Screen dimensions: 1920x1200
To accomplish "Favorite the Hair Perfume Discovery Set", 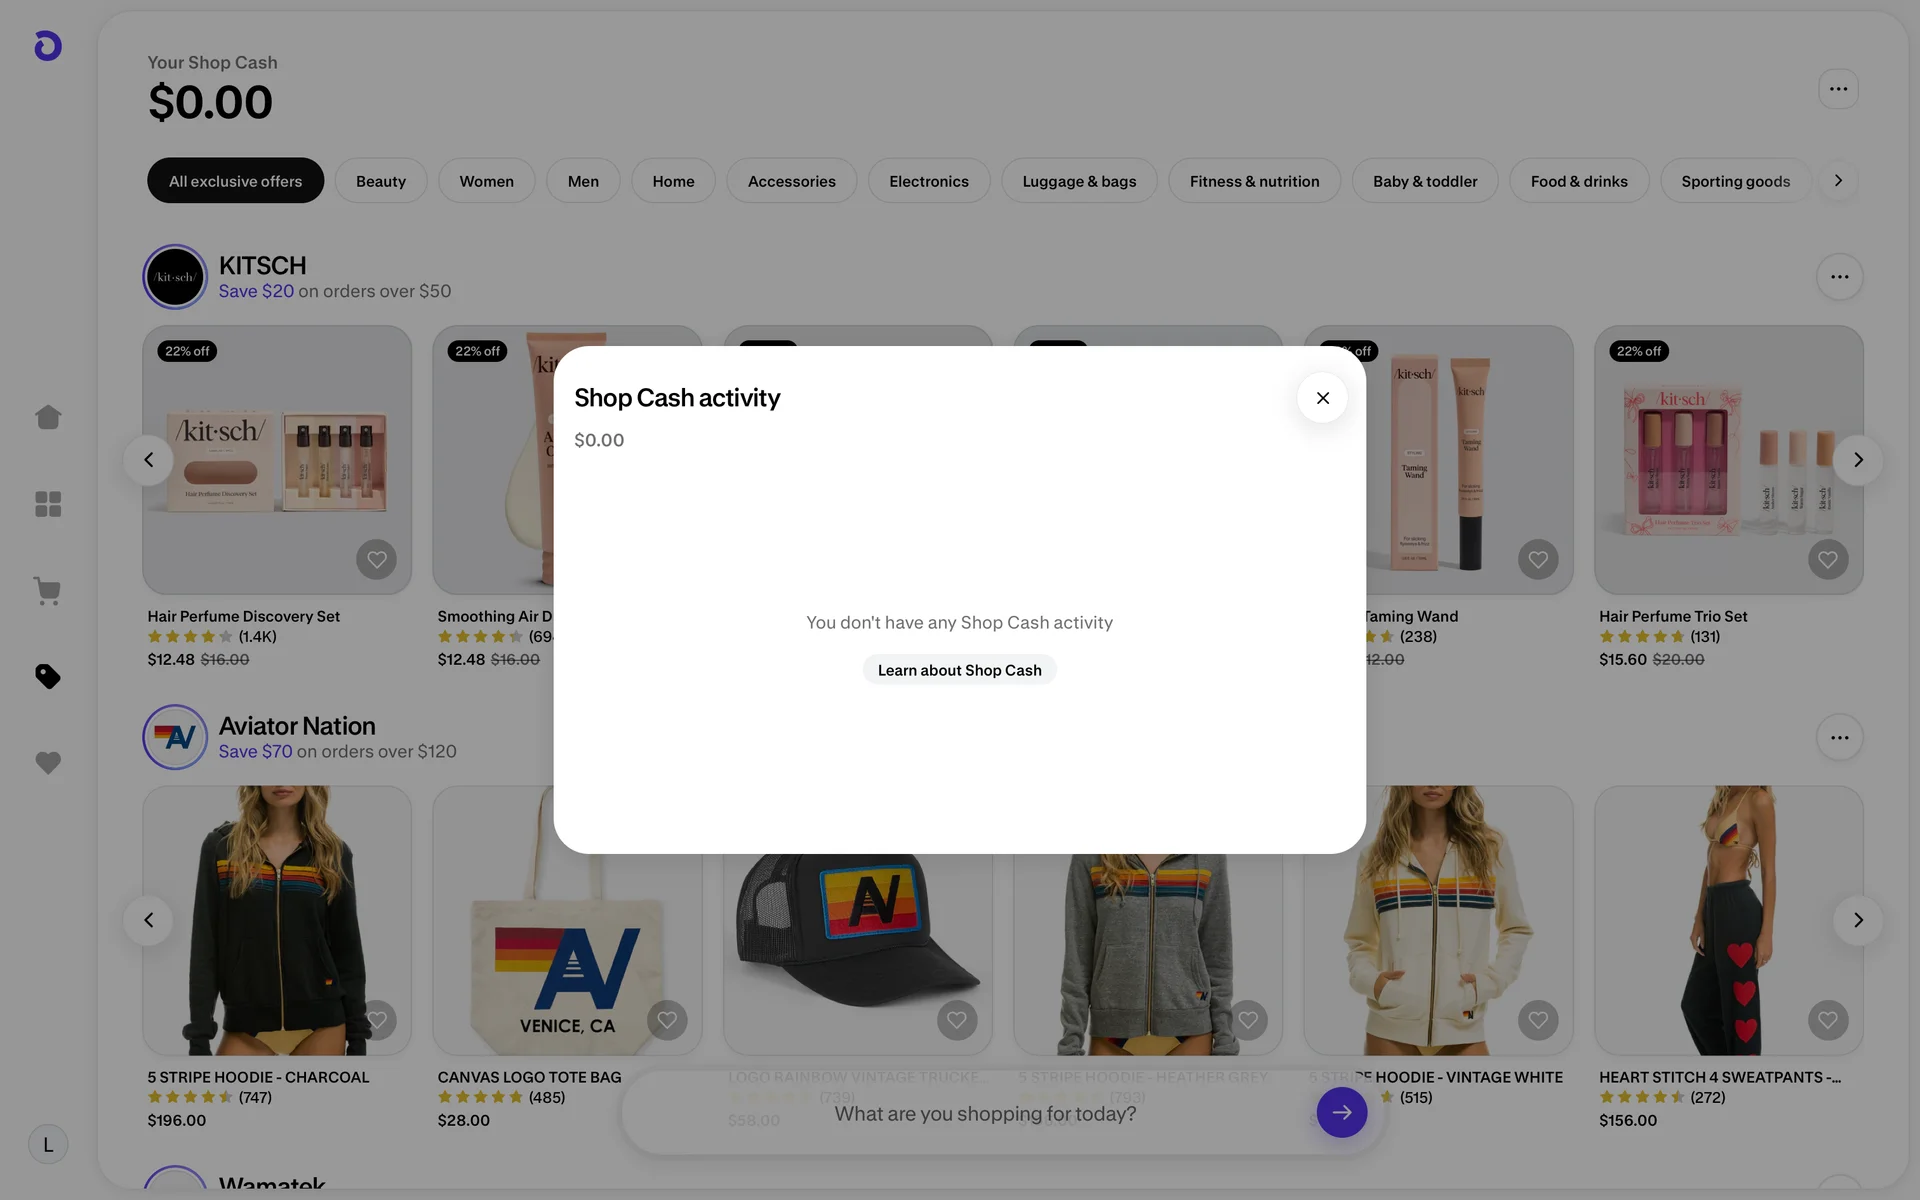I will point(376,560).
